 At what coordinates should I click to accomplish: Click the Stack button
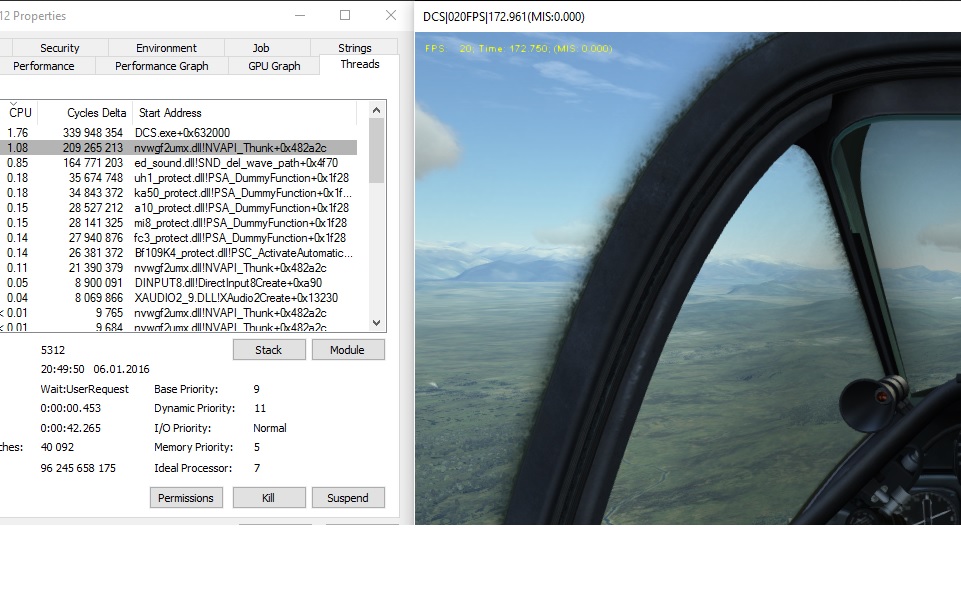click(x=268, y=350)
